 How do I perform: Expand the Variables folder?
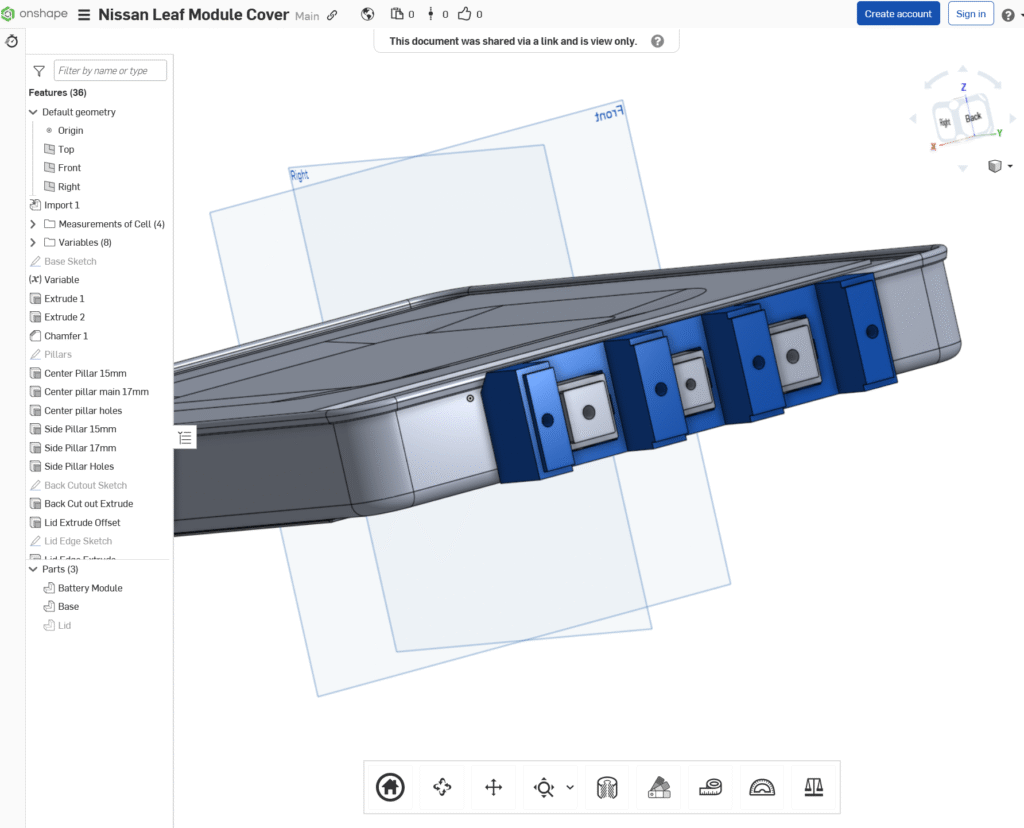[33, 243]
